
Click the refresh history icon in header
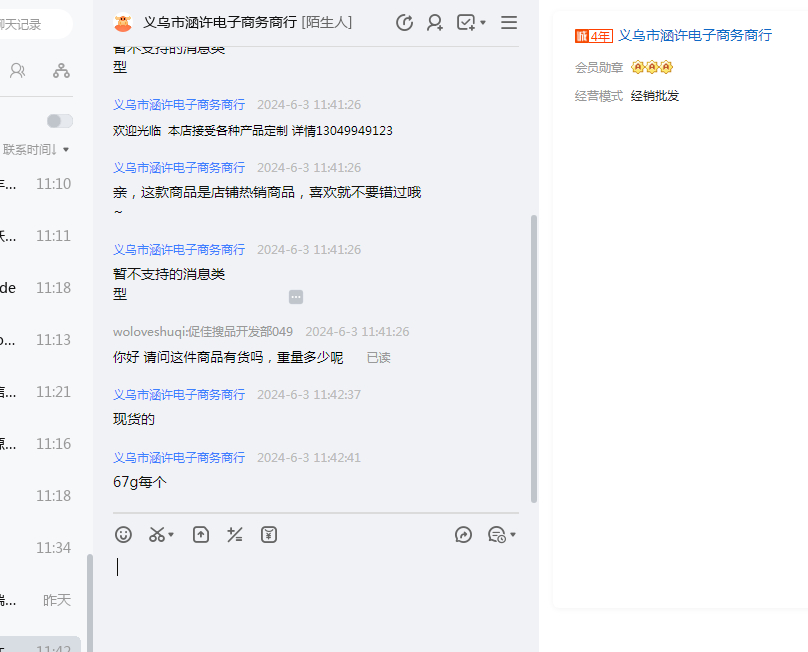click(x=404, y=22)
